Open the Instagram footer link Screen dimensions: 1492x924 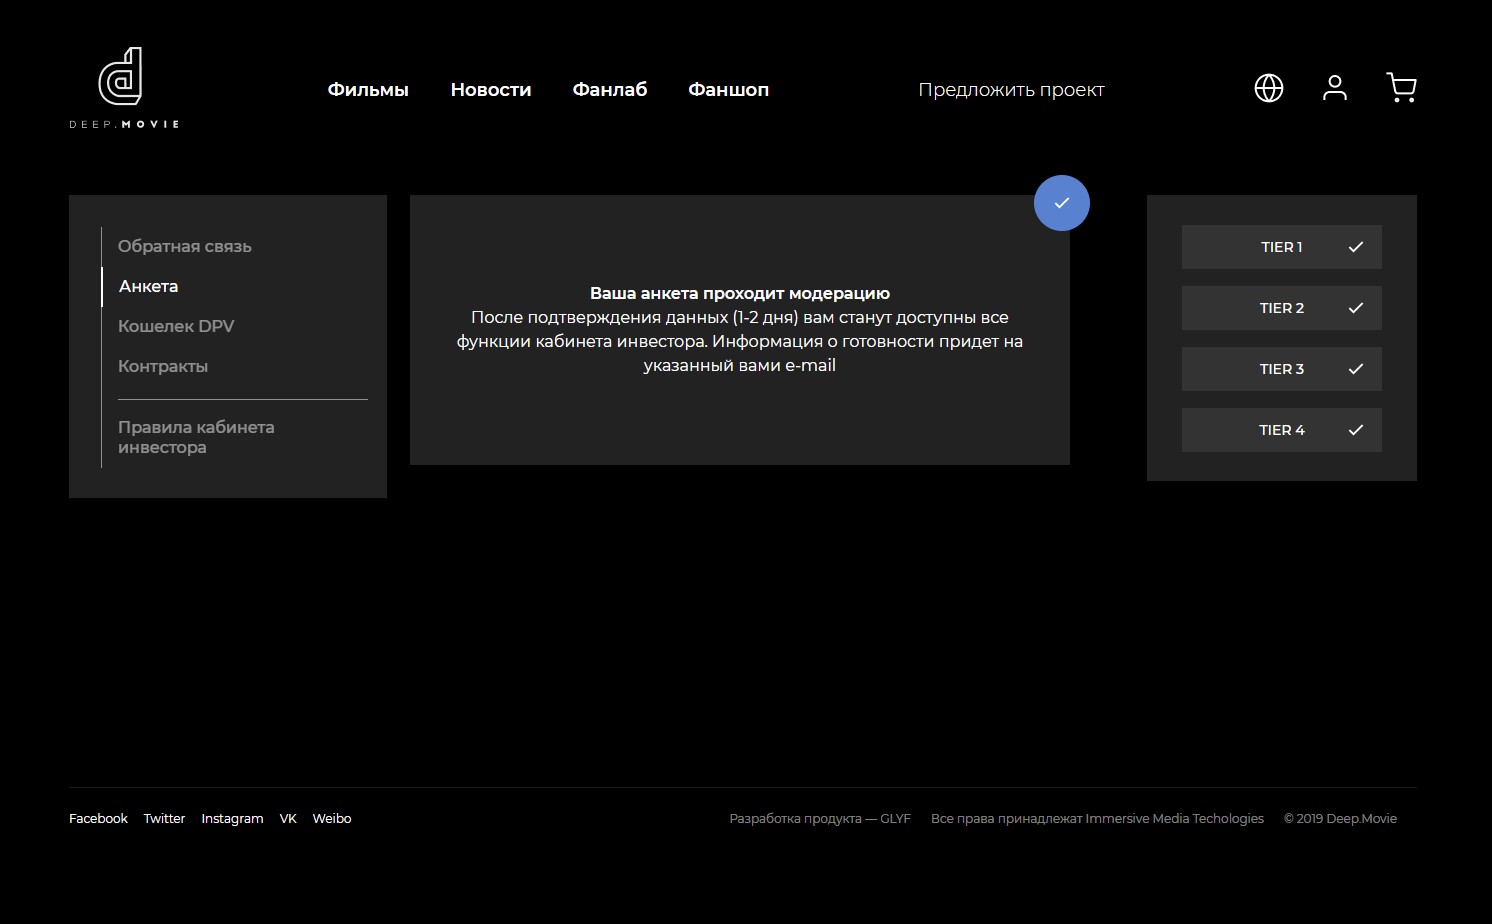232,818
